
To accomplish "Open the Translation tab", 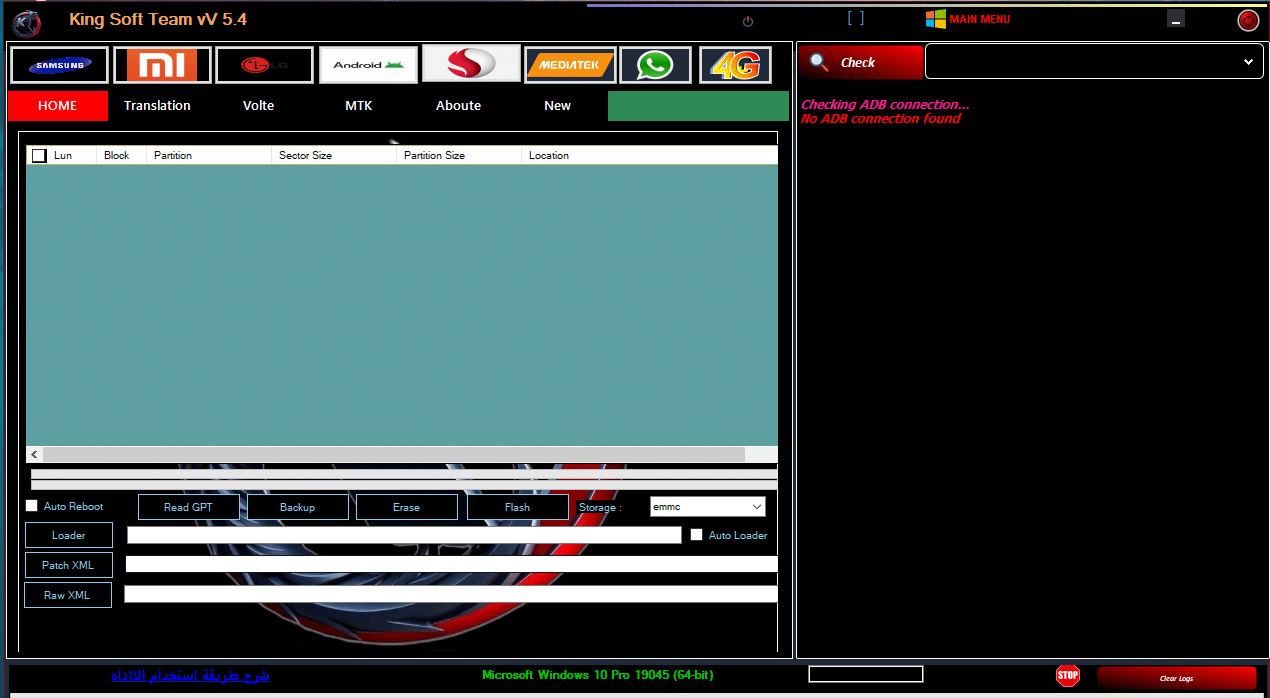I will tap(157, 105).
